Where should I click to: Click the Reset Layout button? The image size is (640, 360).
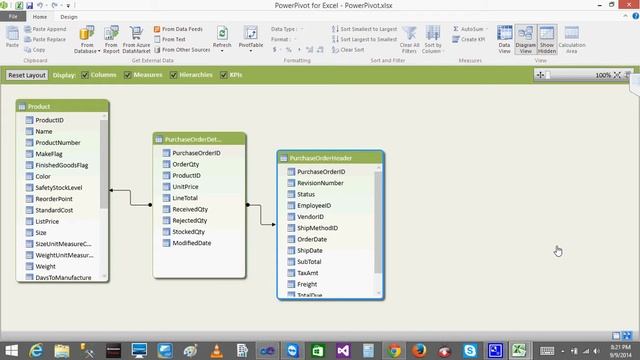tap(27, 75)
